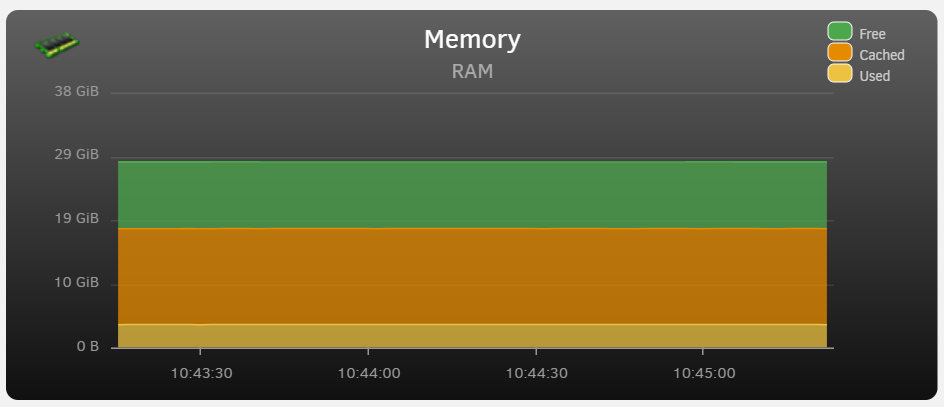Screen dimensions: 944x407
Task: Click the green Free area of chart
Action: click(x=472, y=194)
